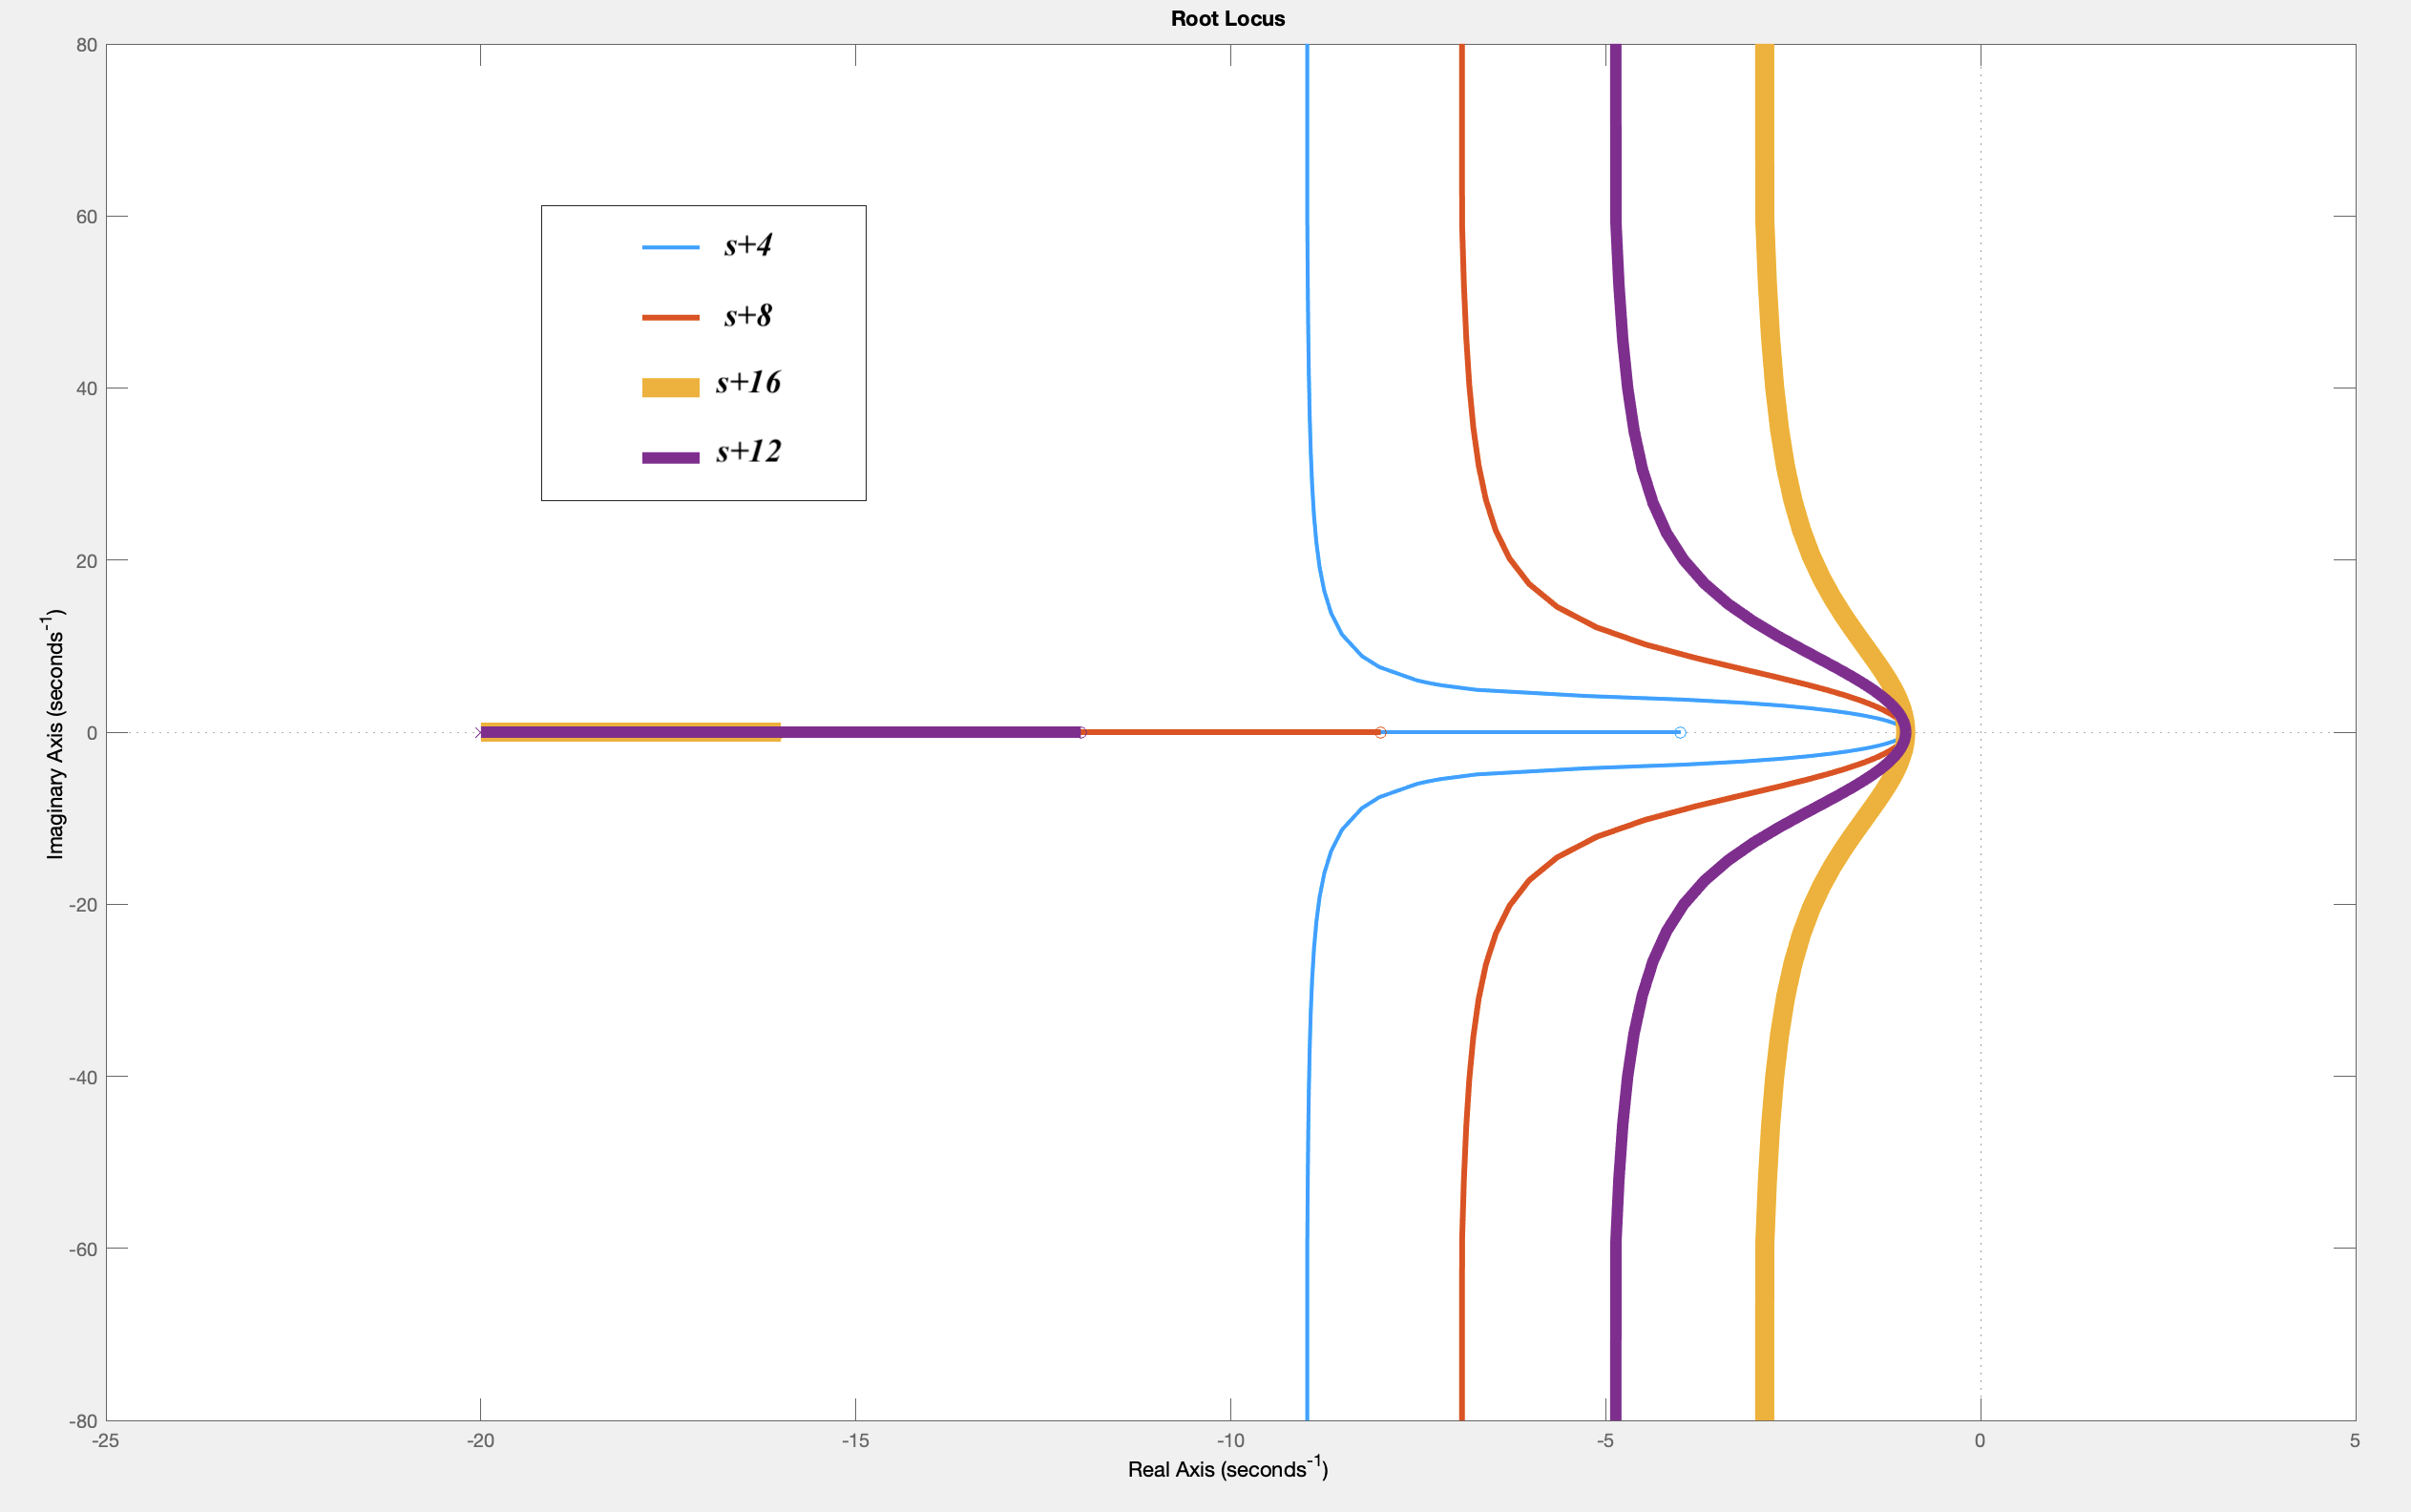Click the Root Locus plot title

[1227, 18]
